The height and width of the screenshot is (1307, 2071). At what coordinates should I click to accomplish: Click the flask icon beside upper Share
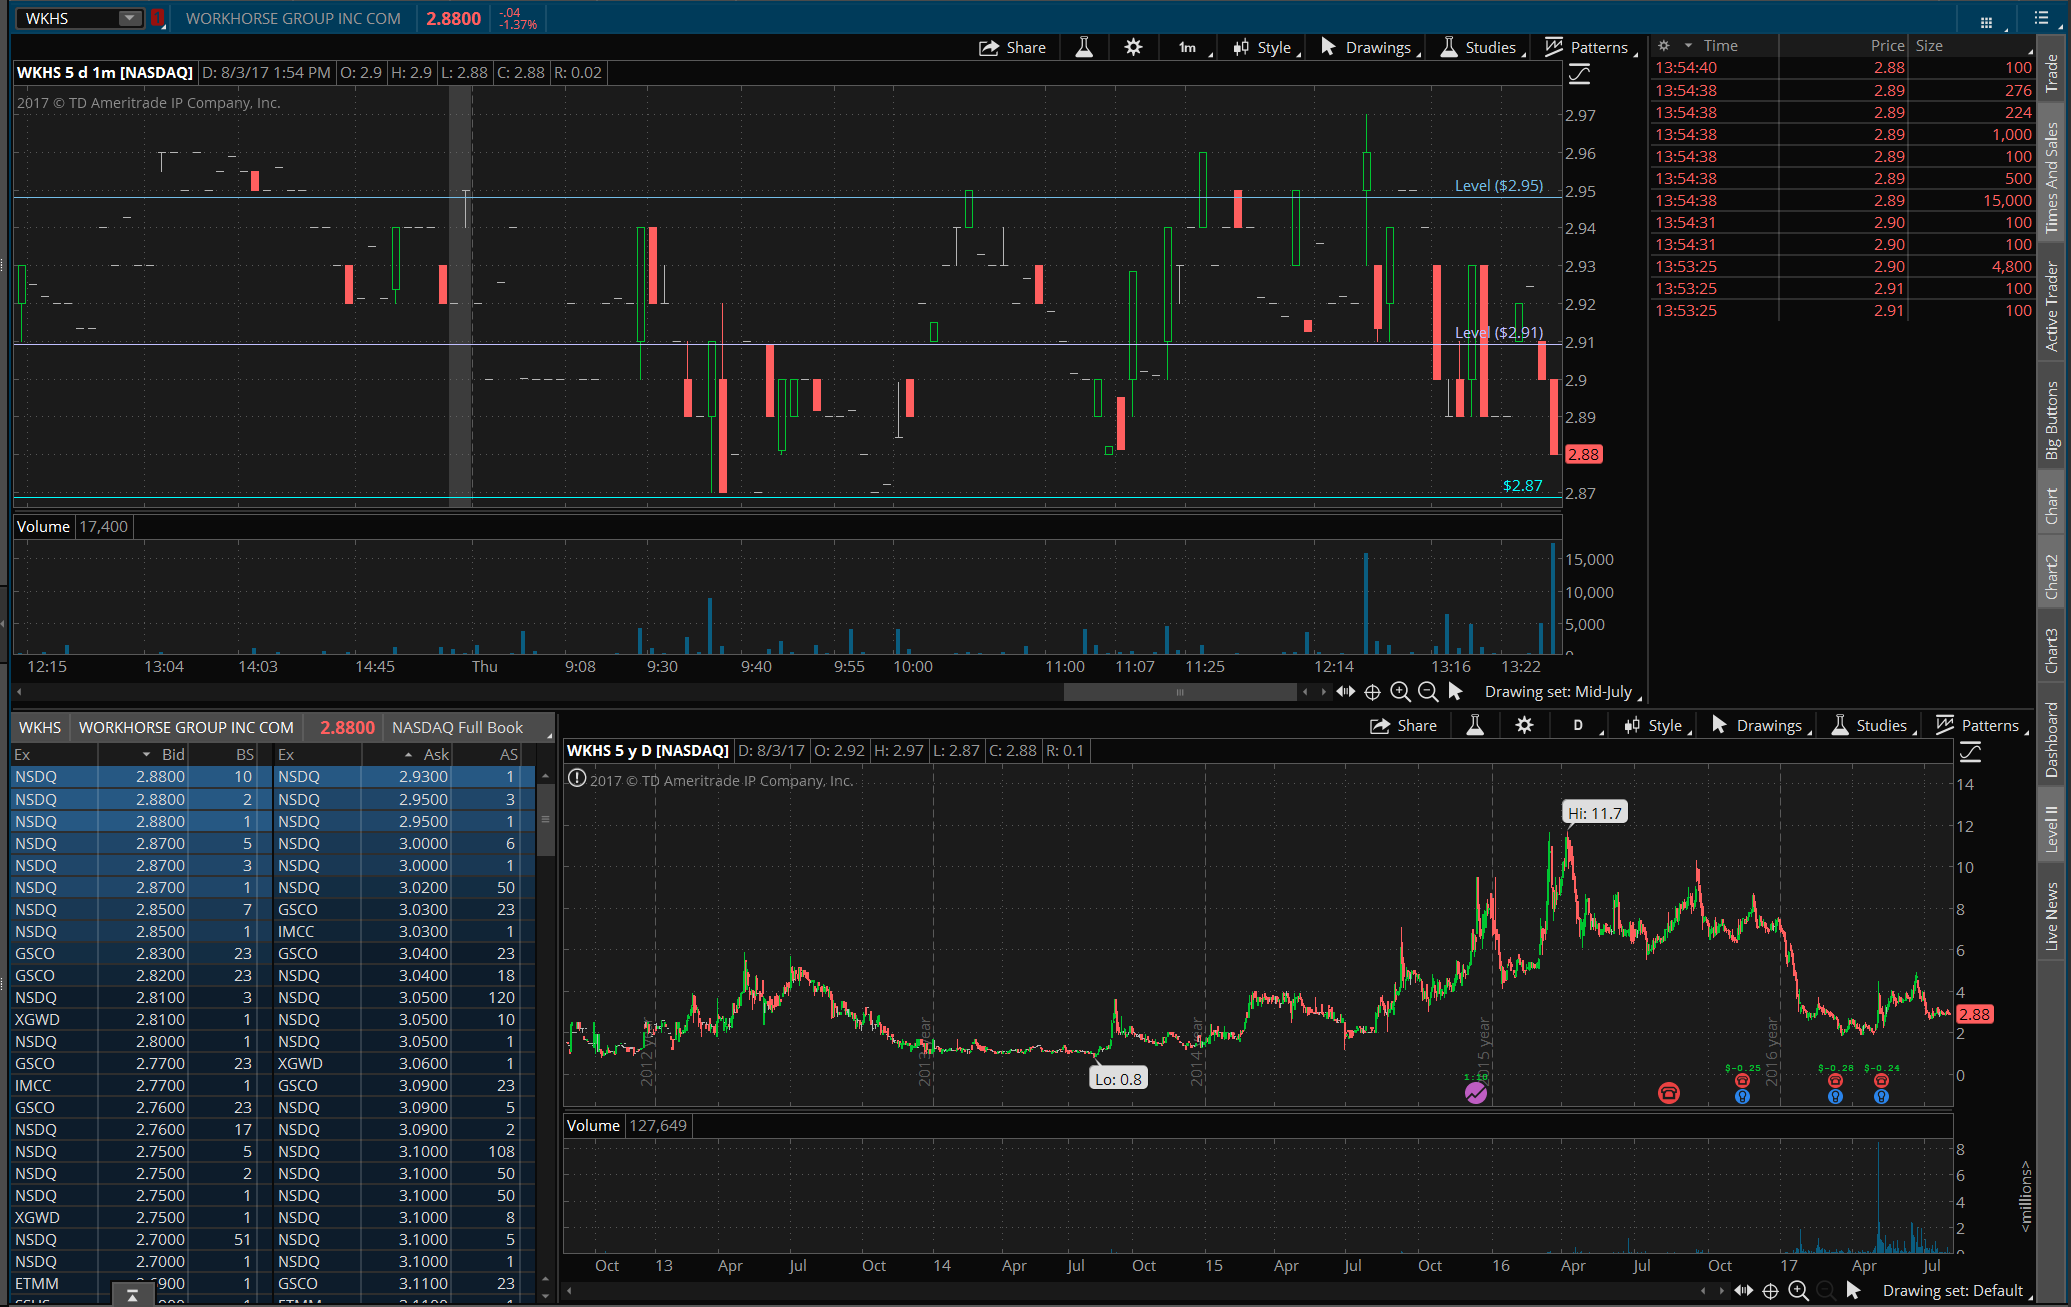tap(1084, 47)
